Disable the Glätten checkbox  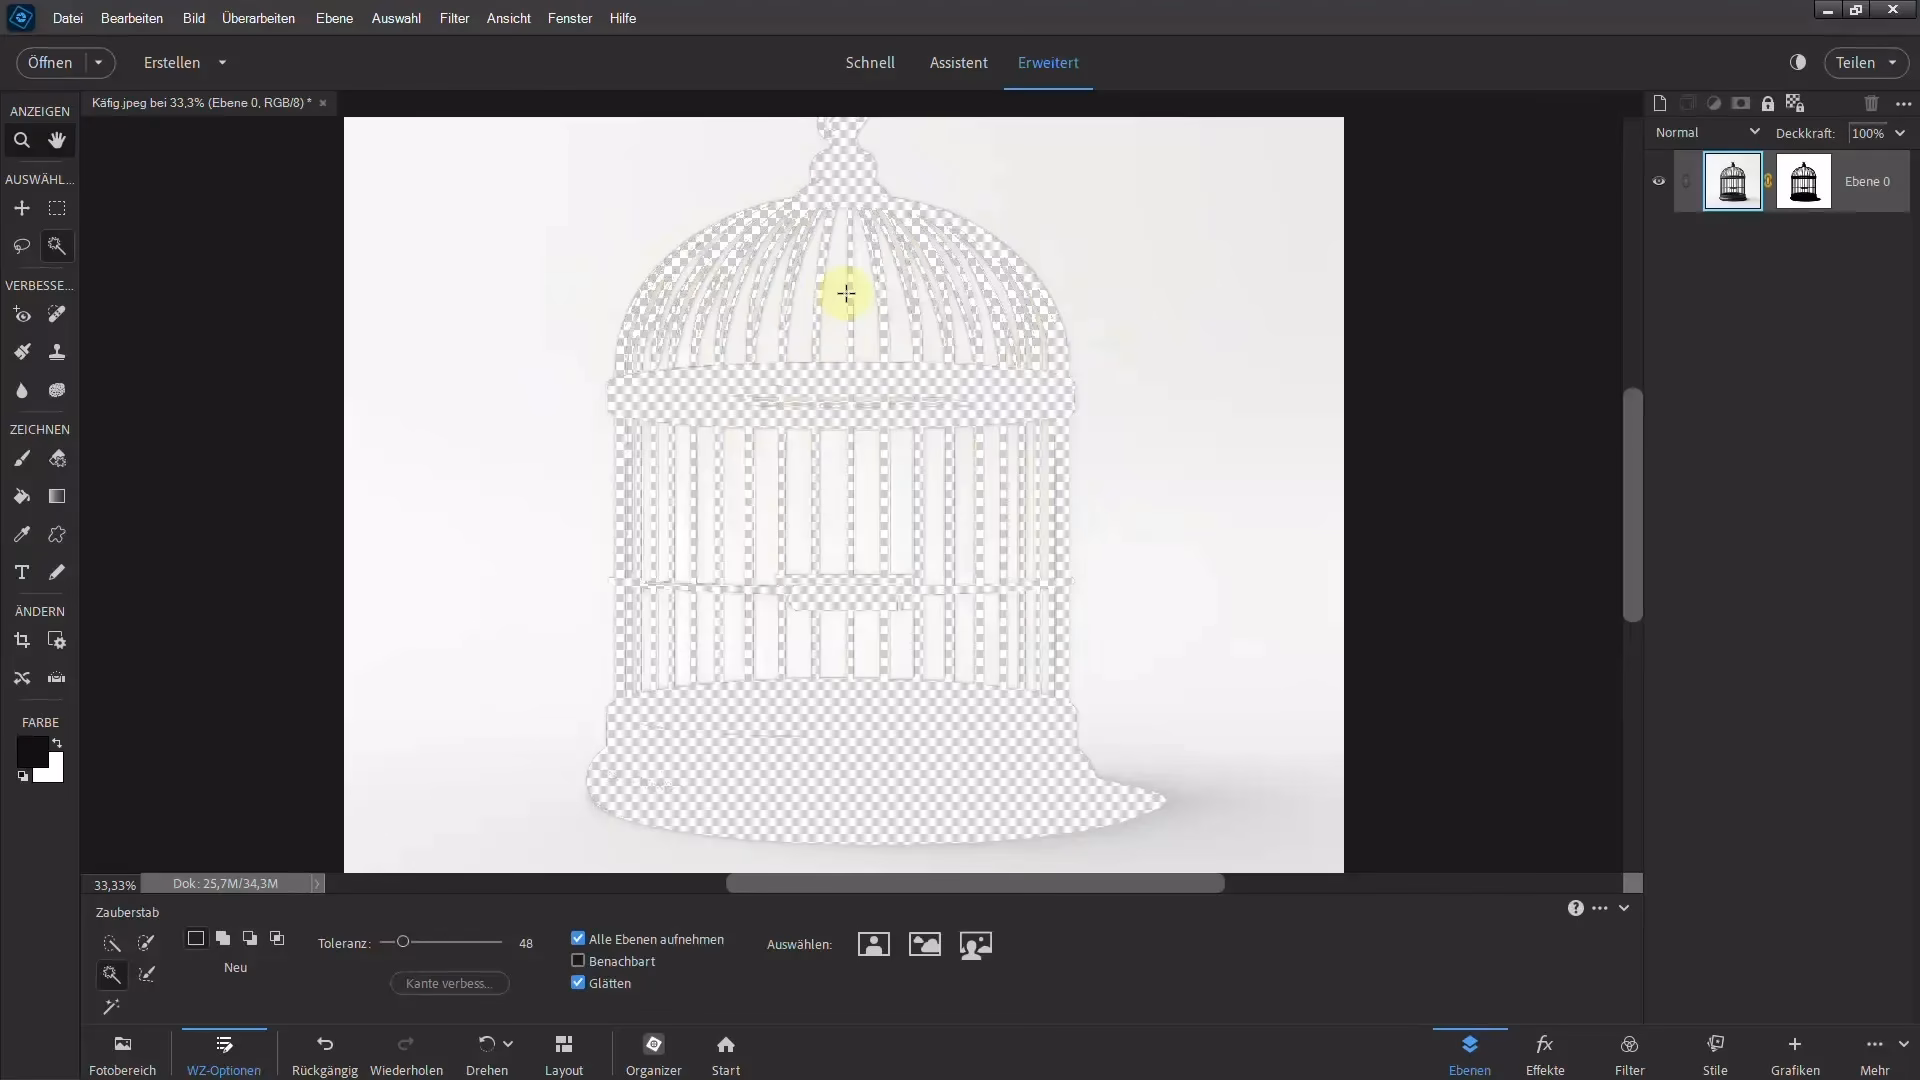578,983
